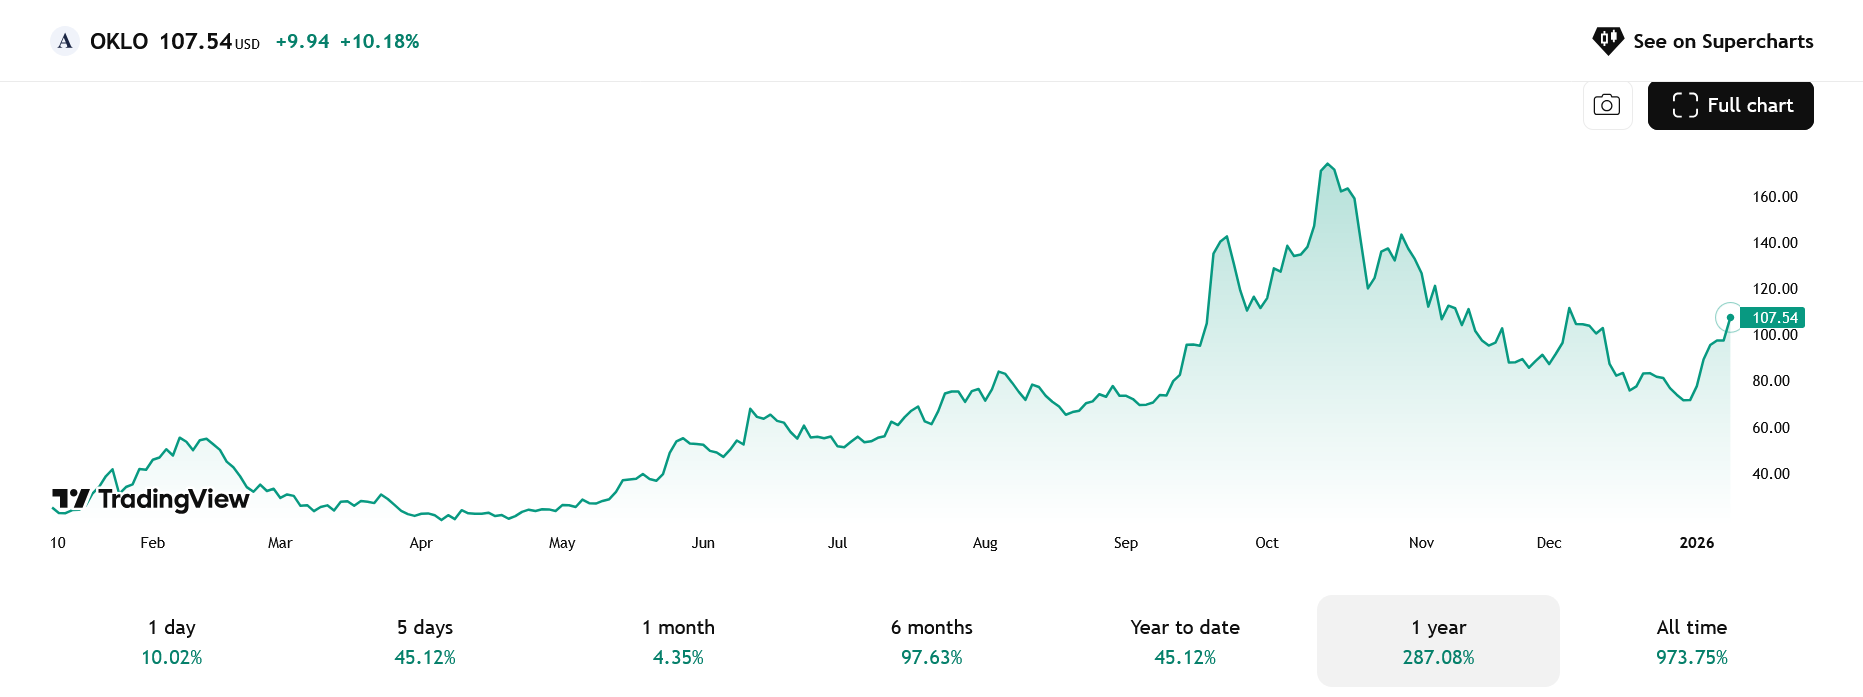Viewport: 1863px width, 697px height.
Task: Select the 1 day range tab
Action: point(172,641)
